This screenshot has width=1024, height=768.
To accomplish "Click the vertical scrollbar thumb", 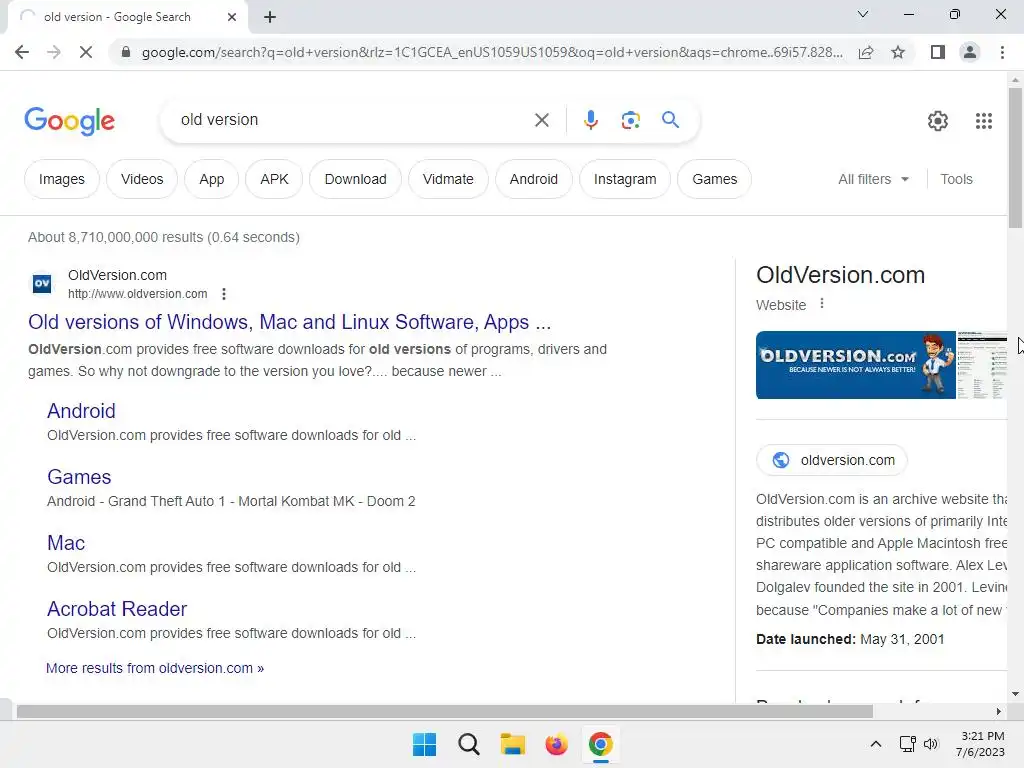I will point(1015,157).
